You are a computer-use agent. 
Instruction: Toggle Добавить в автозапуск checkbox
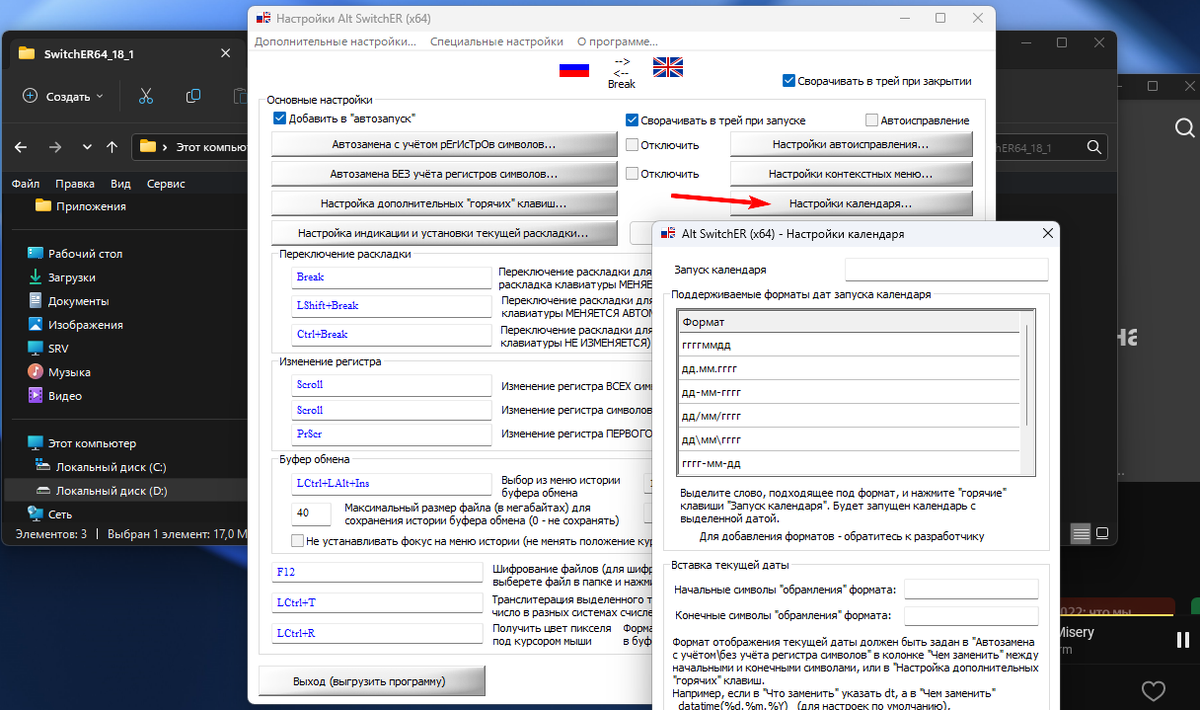pyautogui.click(x=279, y=118)
